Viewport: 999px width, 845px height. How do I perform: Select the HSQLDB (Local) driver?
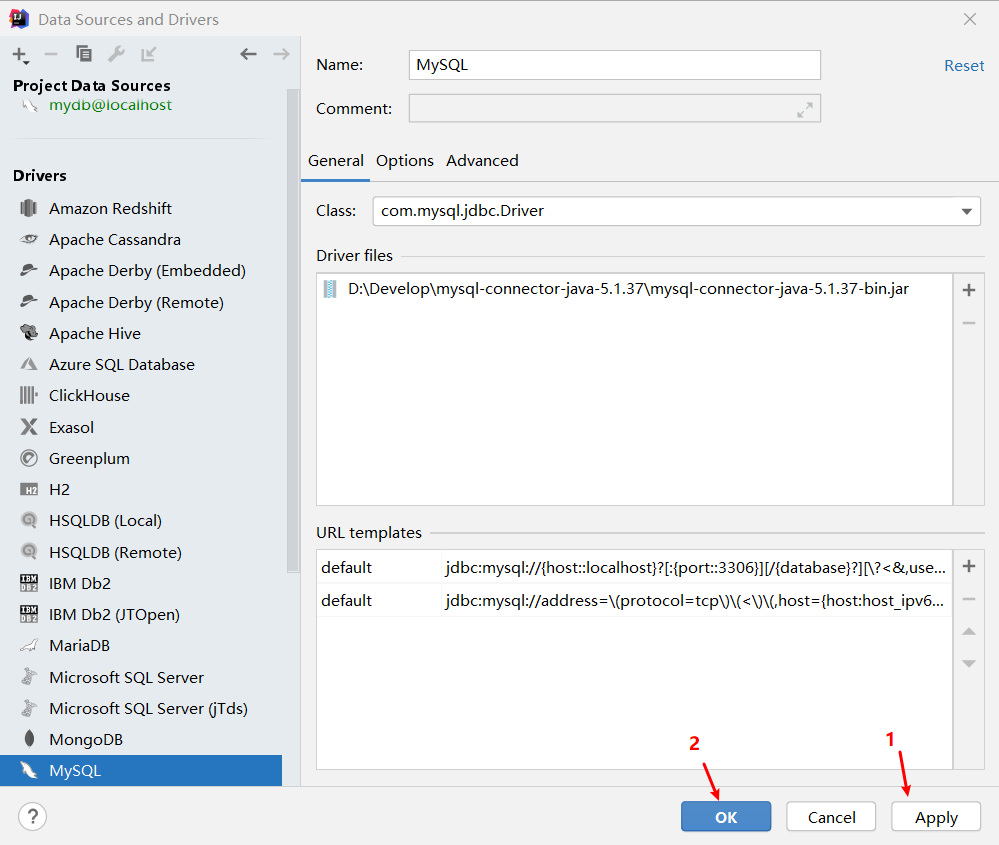141,521
